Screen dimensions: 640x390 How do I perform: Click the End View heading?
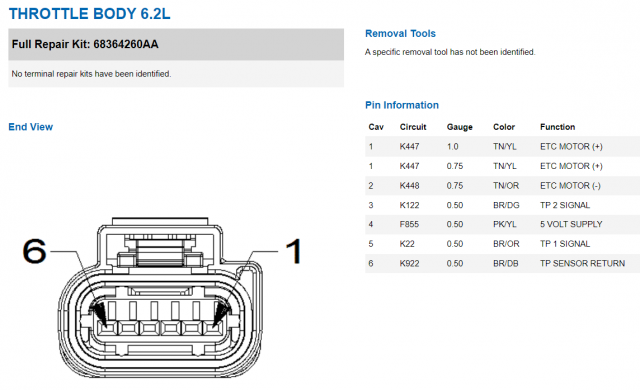pos(31,127)
